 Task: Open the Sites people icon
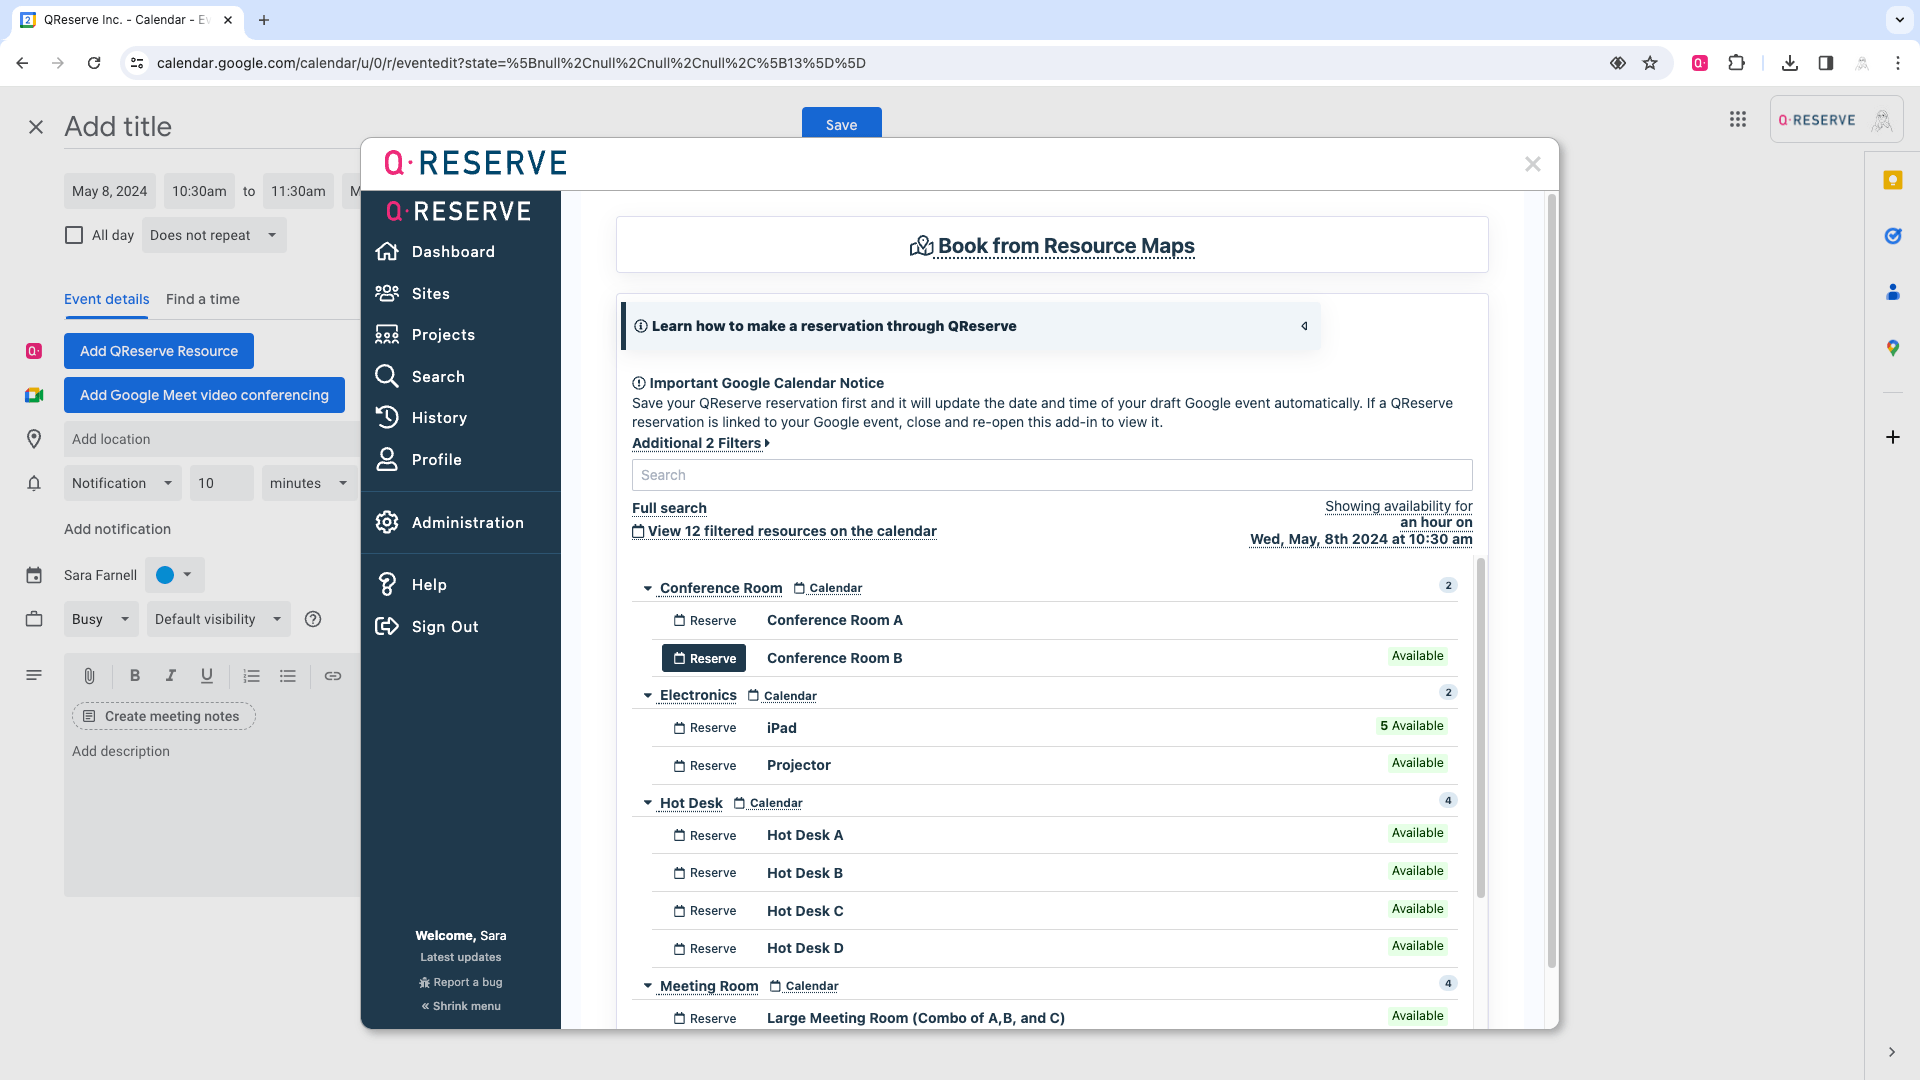coord(387,294)
